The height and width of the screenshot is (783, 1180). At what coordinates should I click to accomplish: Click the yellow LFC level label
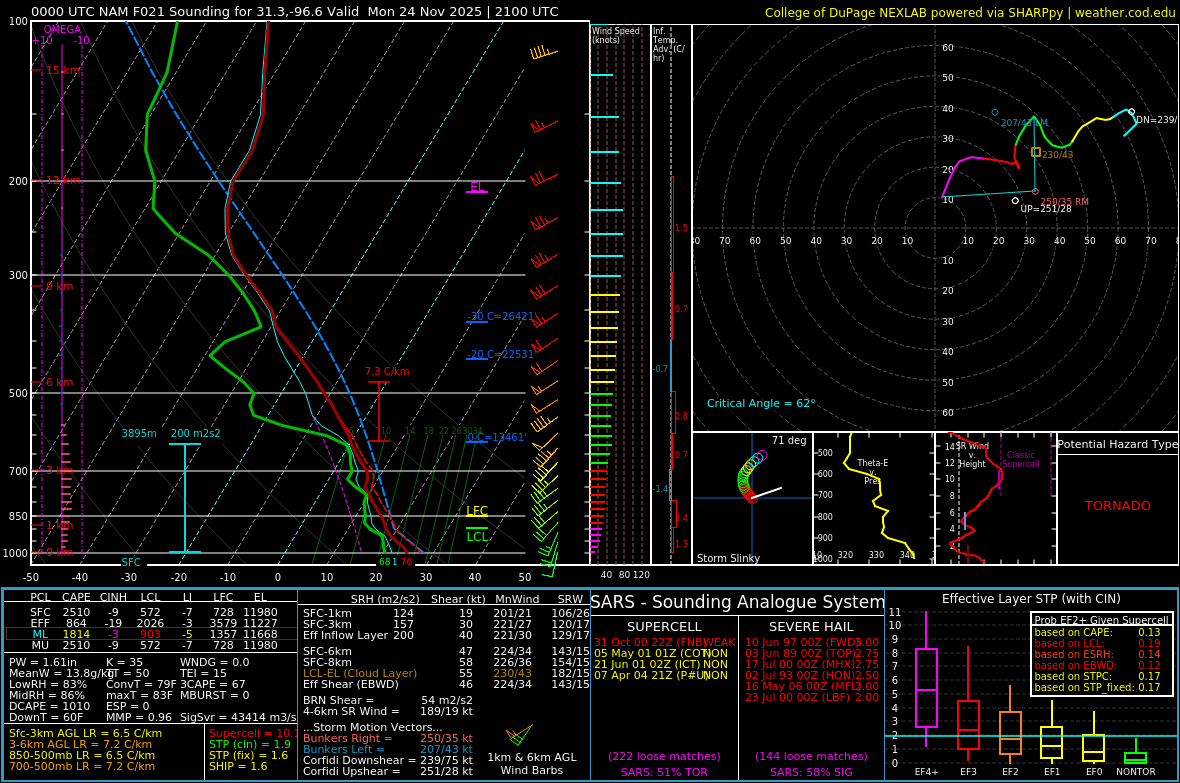click(x=477, y=510)
